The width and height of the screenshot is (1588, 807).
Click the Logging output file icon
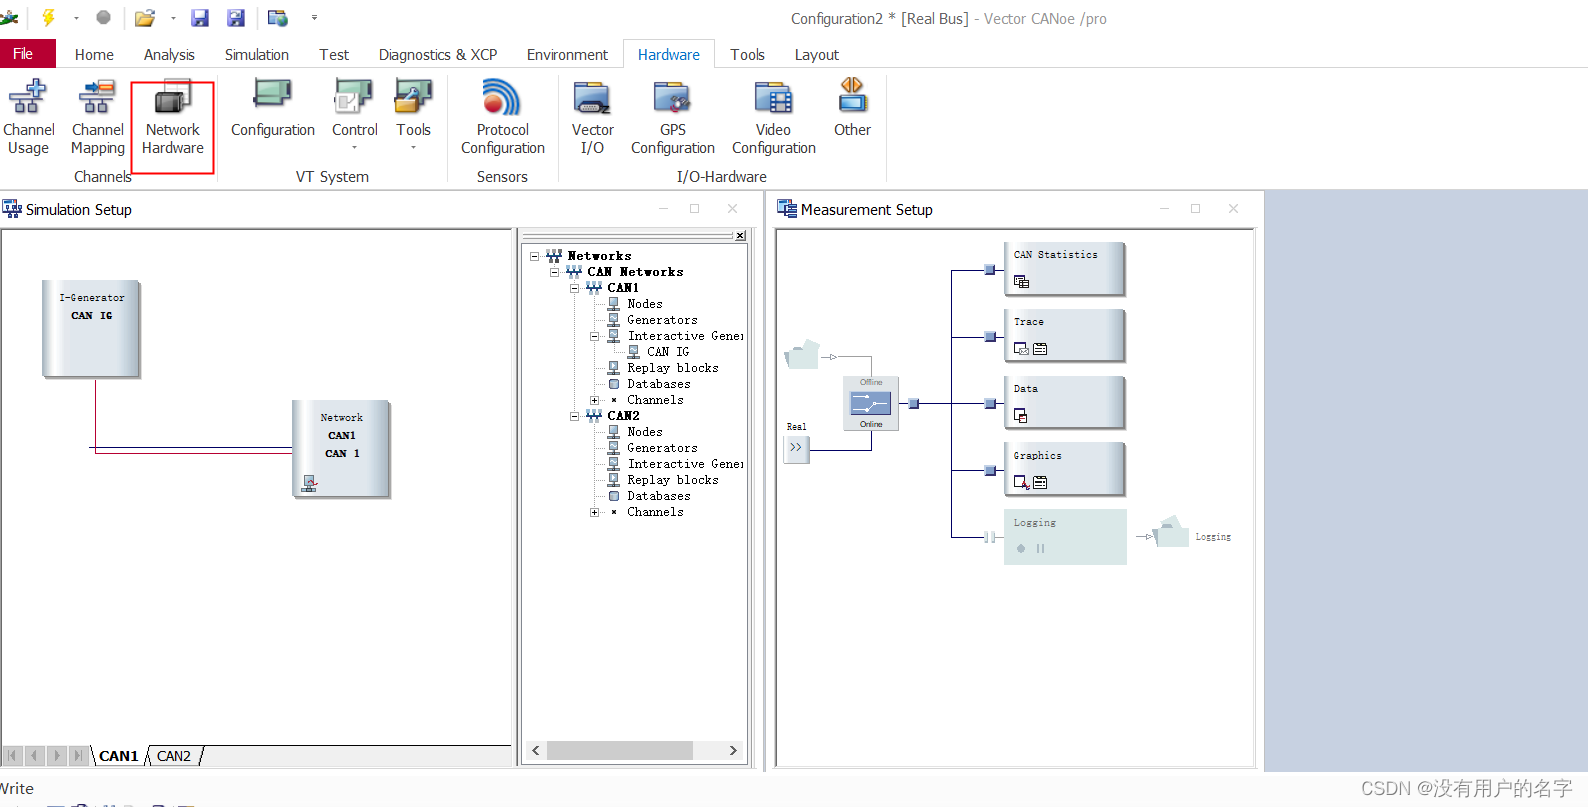coord(1171,531)
